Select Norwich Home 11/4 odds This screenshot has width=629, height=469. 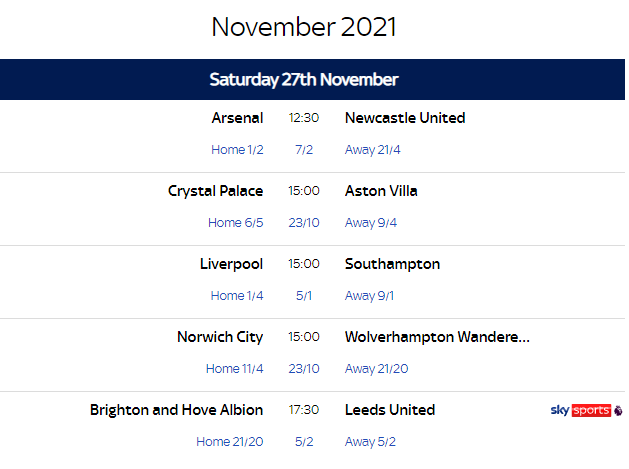tap(234, 369)
